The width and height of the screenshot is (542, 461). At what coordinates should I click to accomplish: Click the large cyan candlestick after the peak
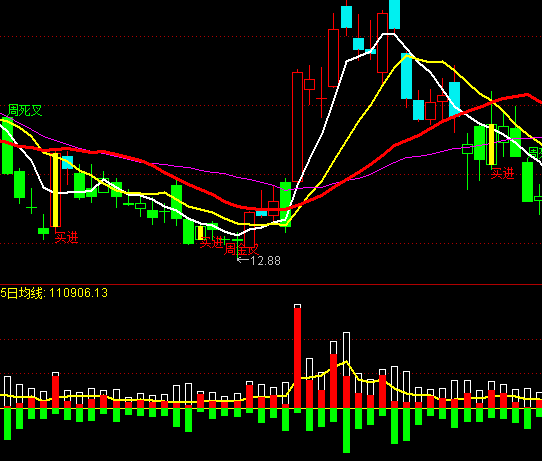(406, 76)
